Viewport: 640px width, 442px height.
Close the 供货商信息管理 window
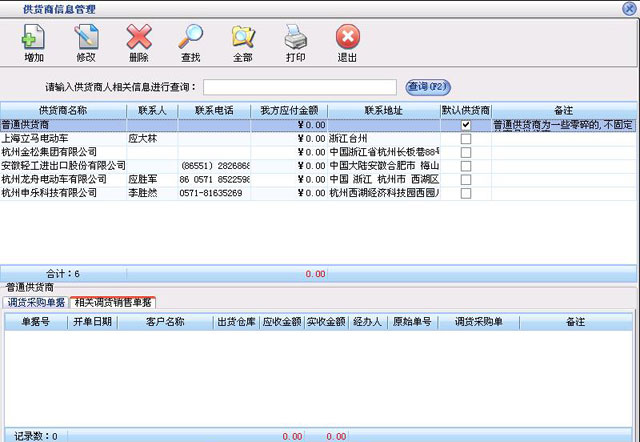click(x=630, y=7)
